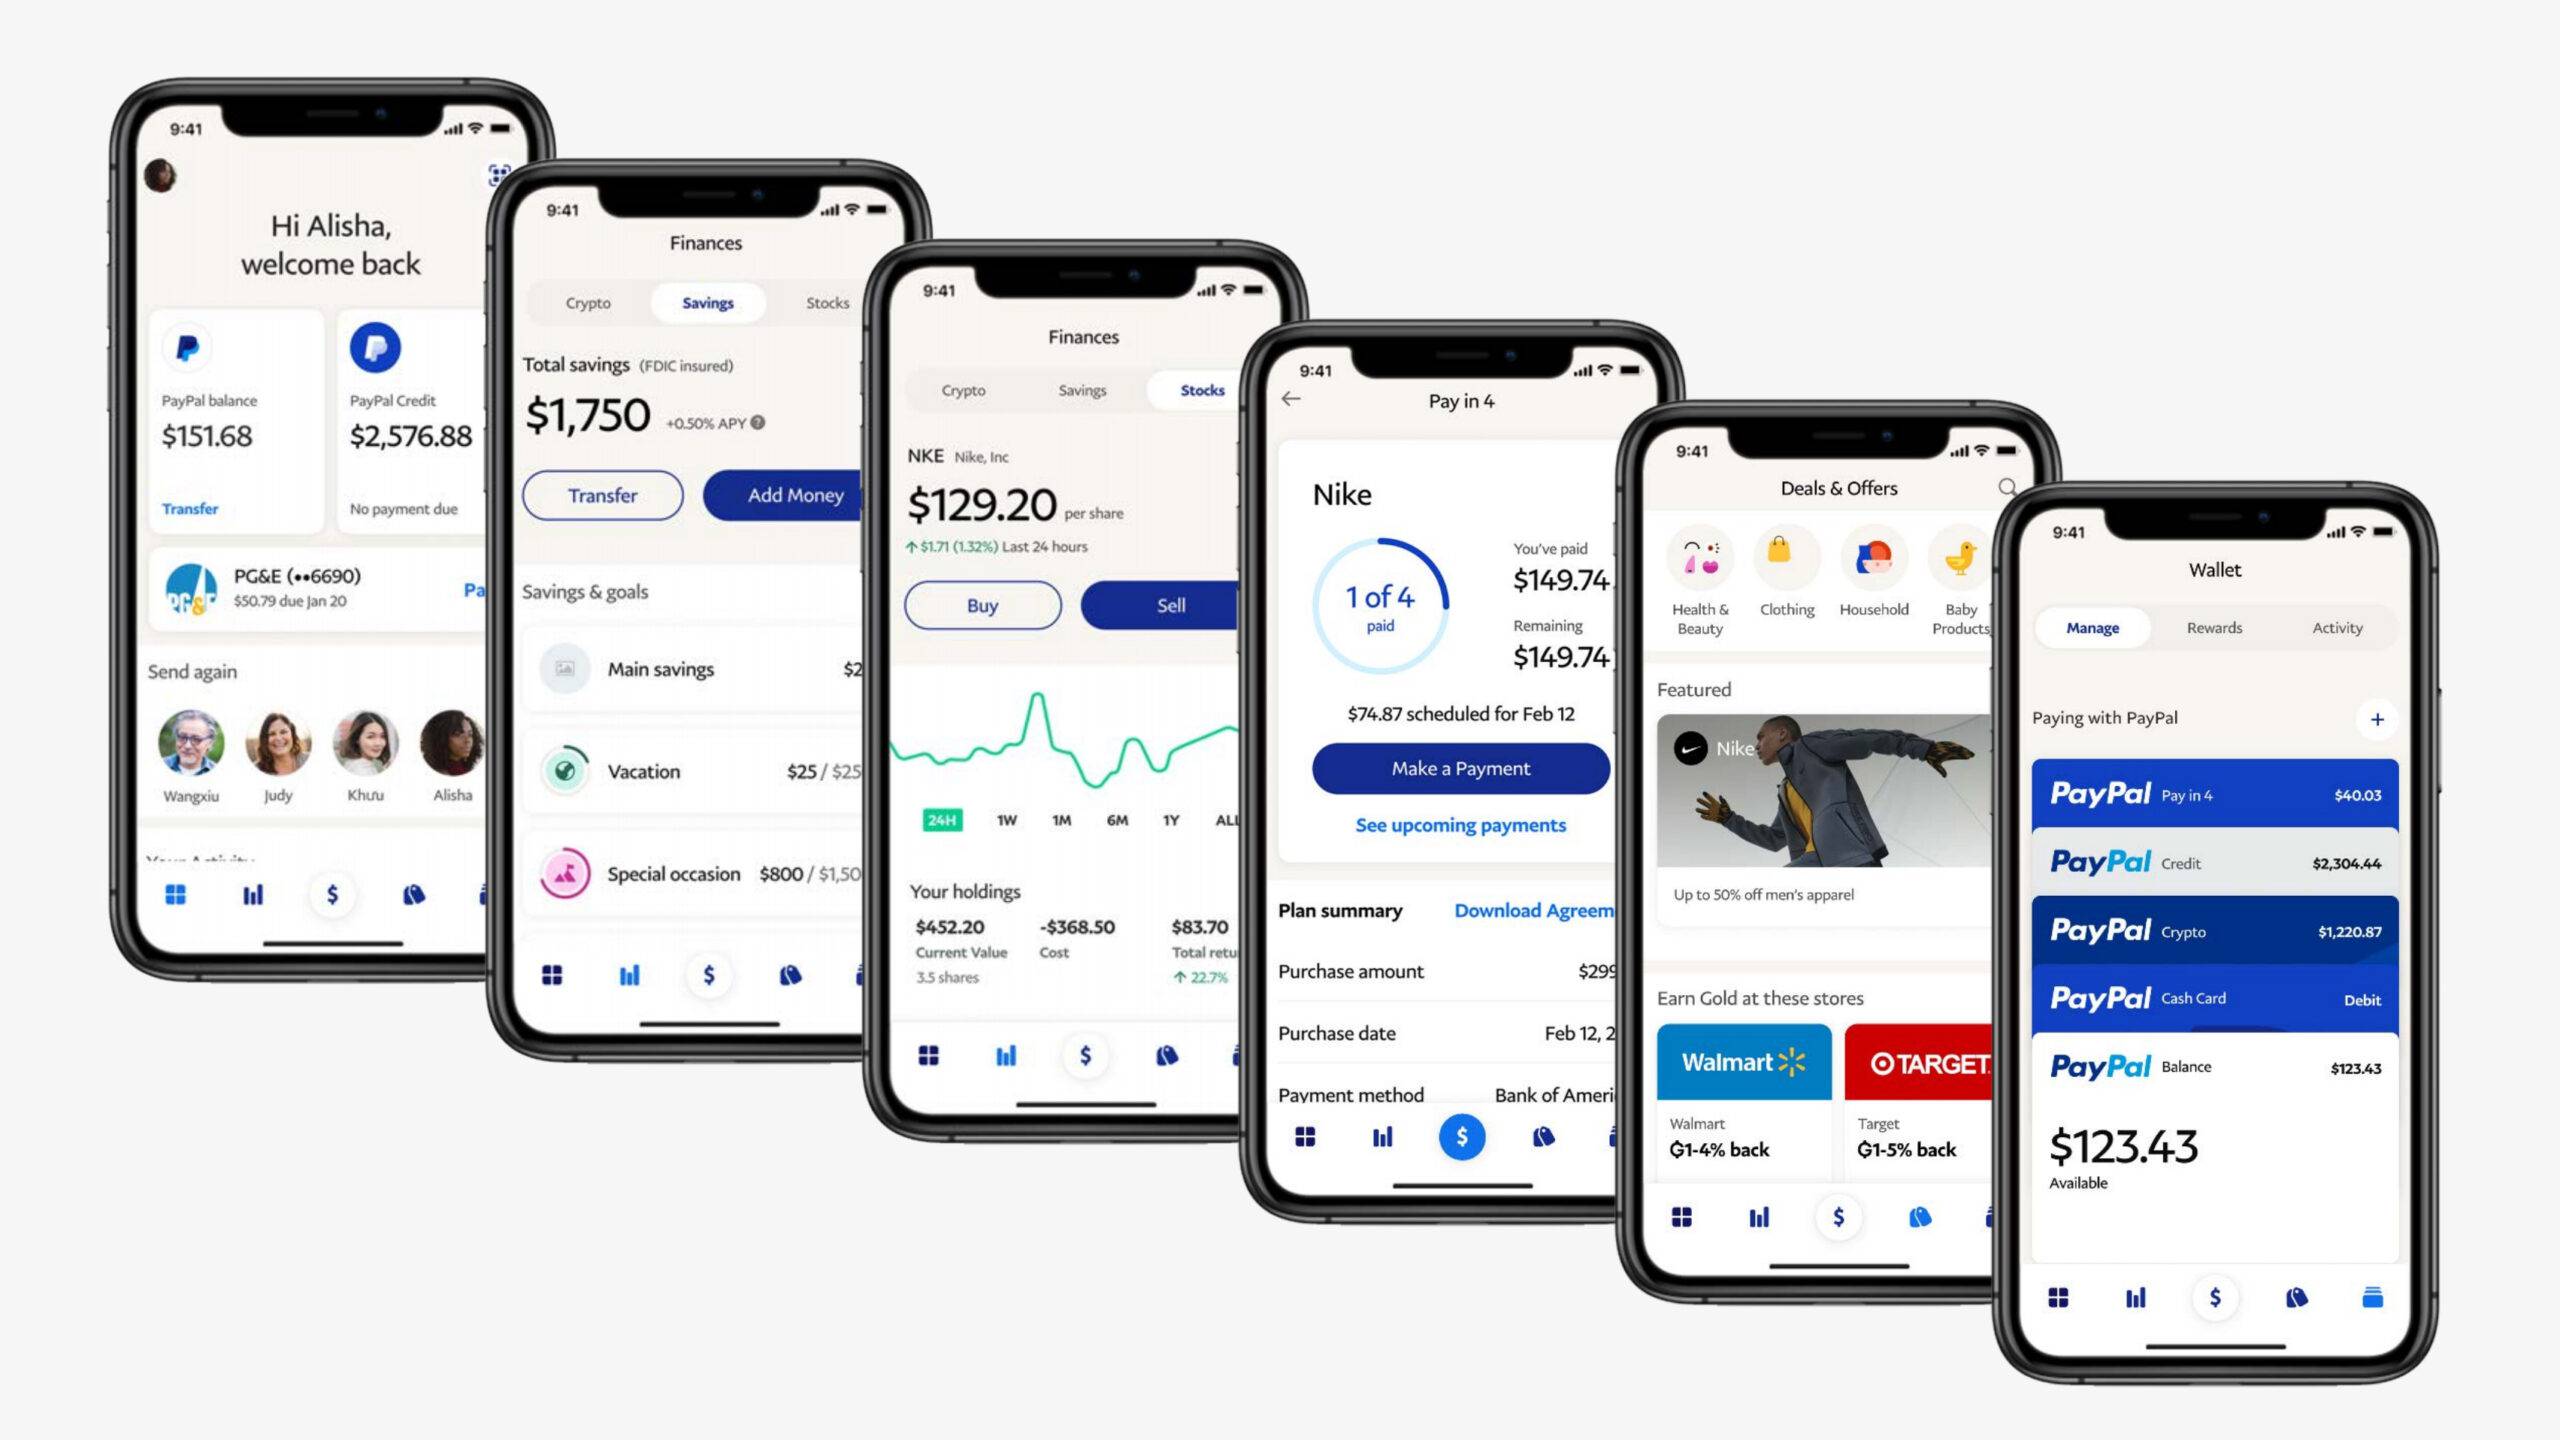Image resolution: width=2560 pixels, height=1440 pixels.
Task: Expand the PayPal Credit balance row
Action: [2219, 862]
